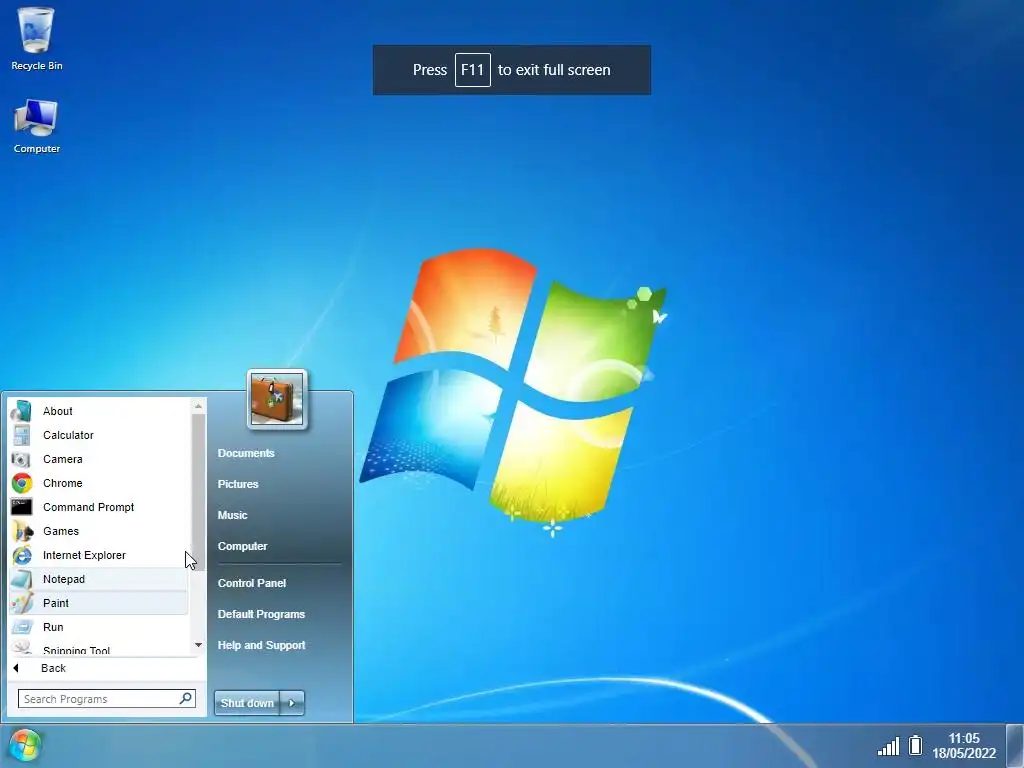
Task: Open Music from Start menu
Action: [232, 515]
